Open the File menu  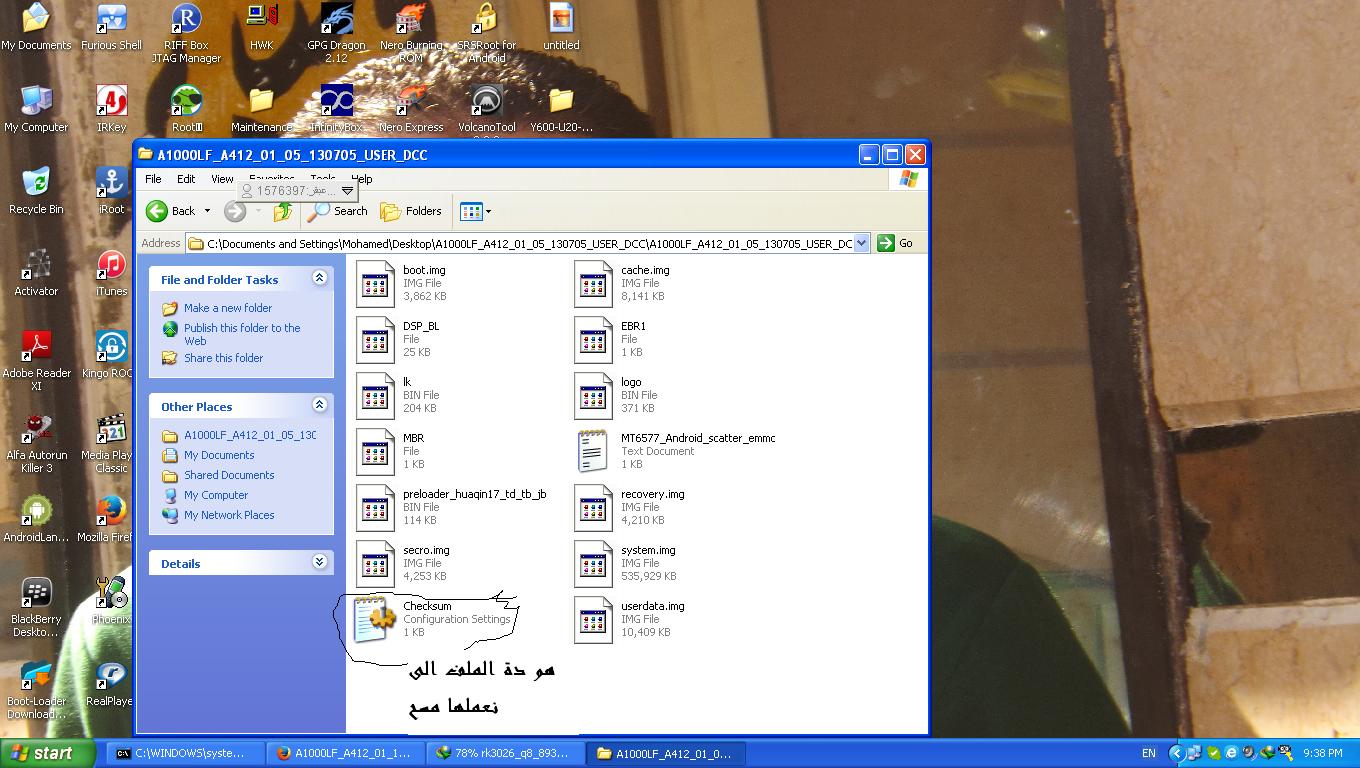[153, 179]
